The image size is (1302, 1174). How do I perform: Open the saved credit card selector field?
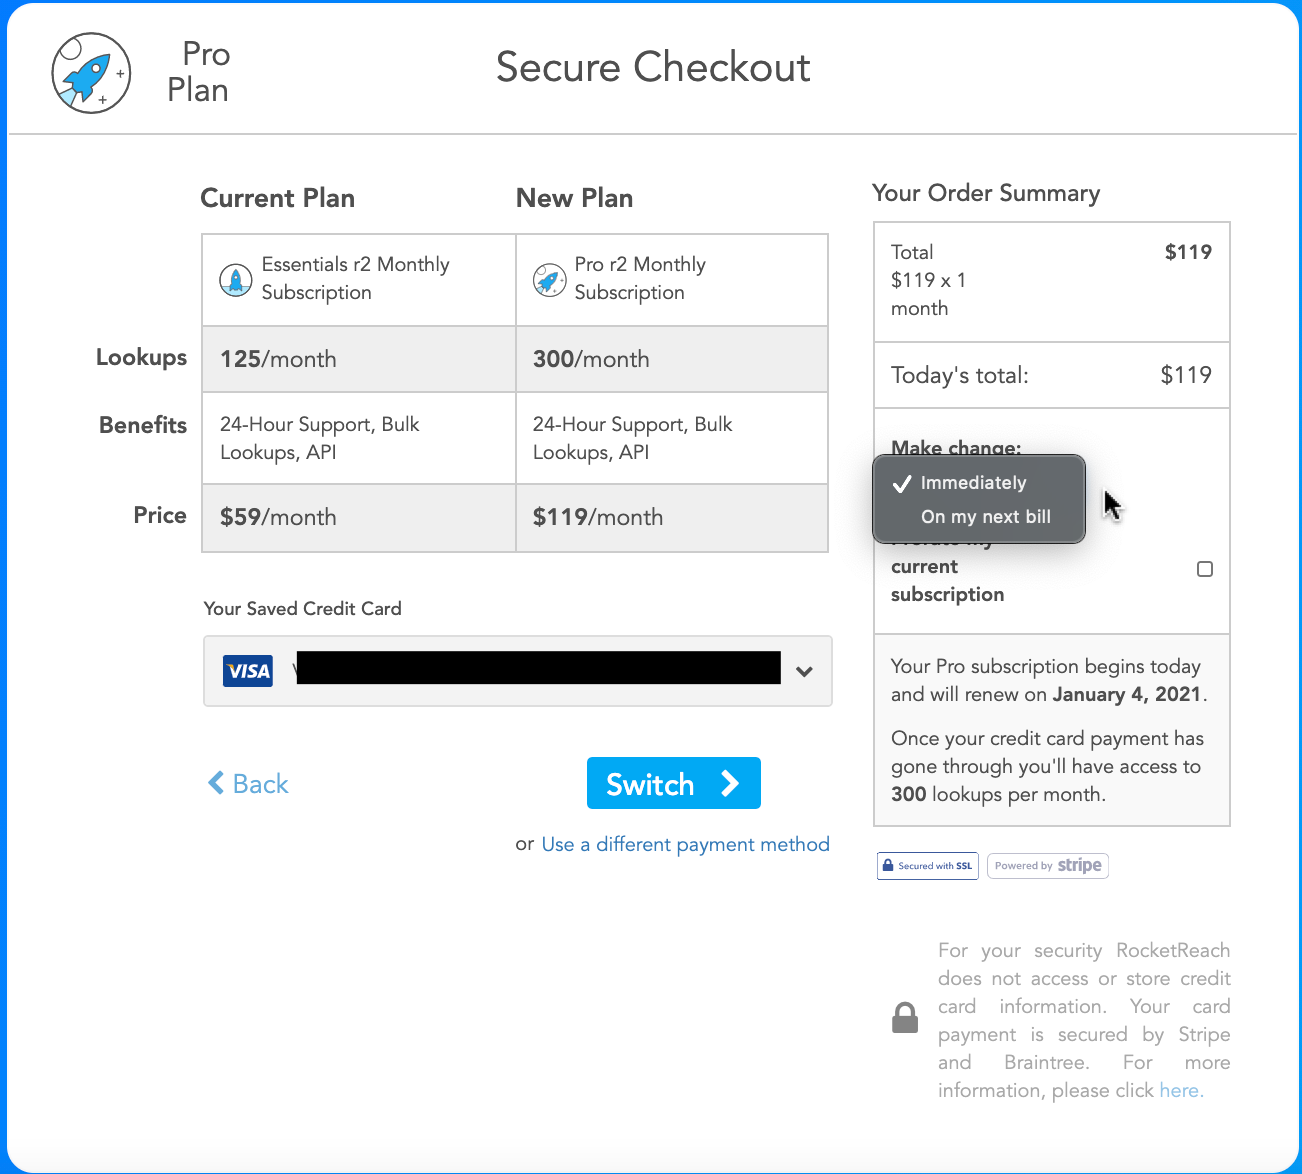click(x=518, y=671)
